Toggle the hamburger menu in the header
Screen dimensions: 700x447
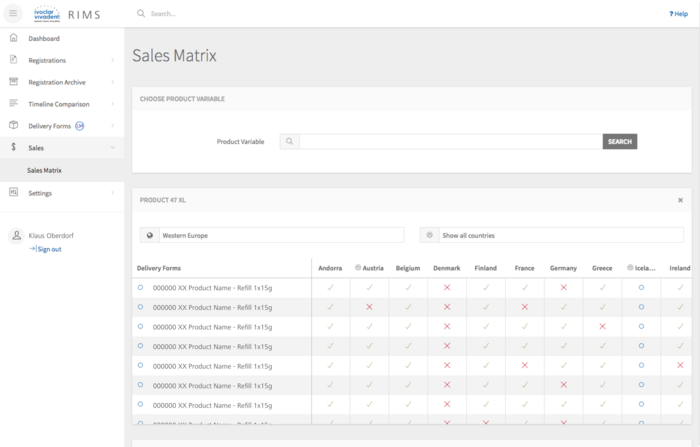click(14, 13)
